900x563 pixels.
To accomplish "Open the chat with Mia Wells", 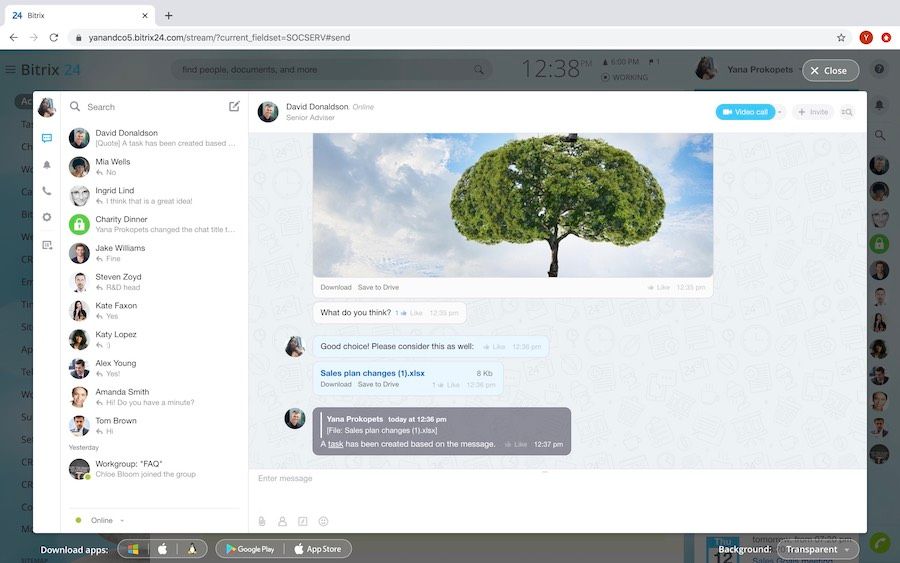I will (150, 166).
